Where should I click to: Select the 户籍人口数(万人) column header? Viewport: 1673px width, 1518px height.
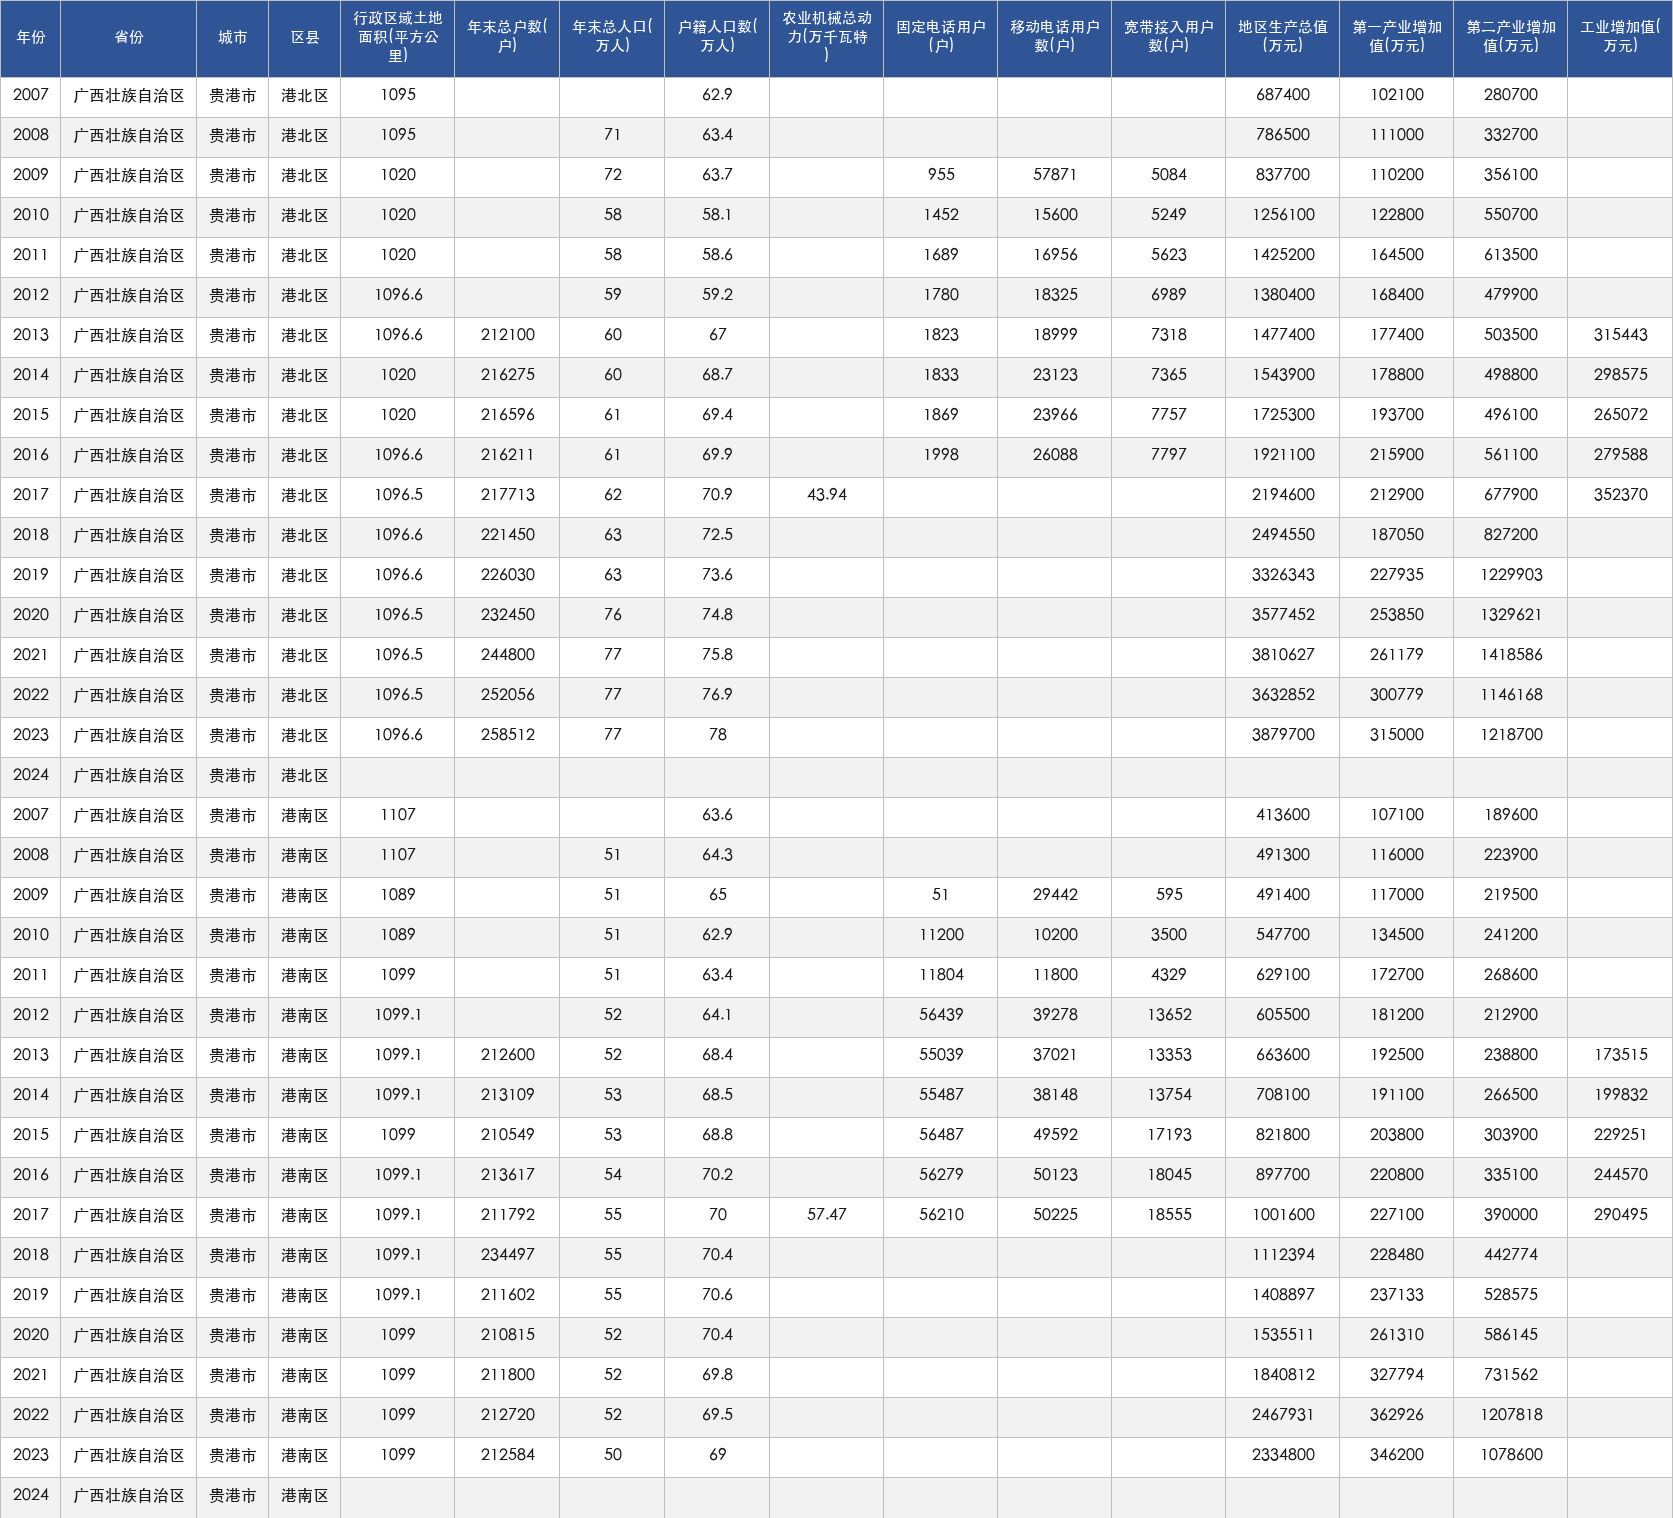pyautogui.click(x=717, y=38)
